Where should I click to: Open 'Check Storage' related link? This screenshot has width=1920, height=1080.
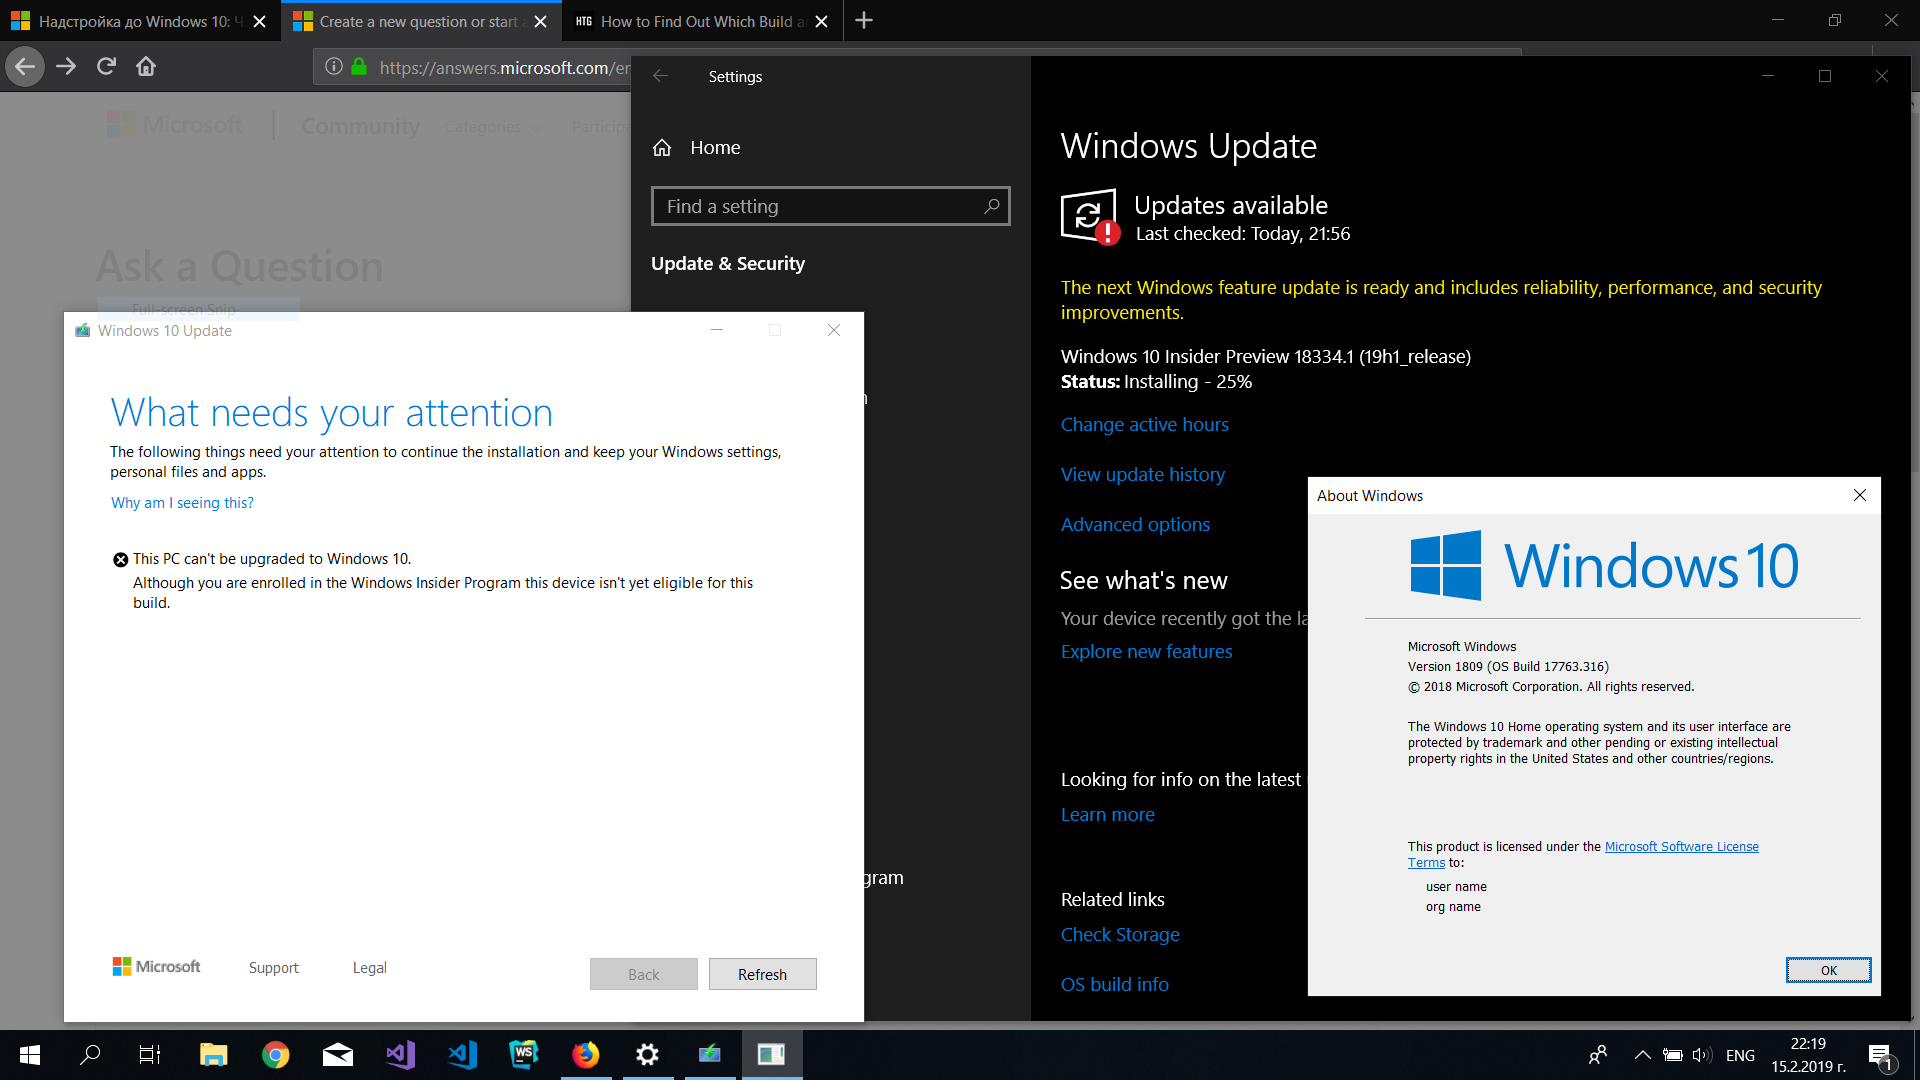point(1120,935)
